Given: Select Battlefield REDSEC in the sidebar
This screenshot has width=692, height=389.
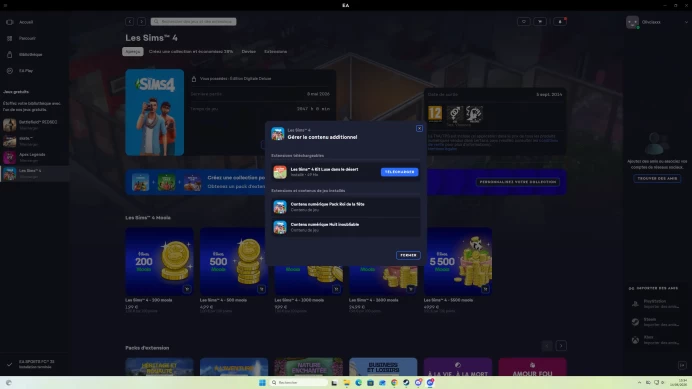Looking at the screenshot, I should 34,125.
